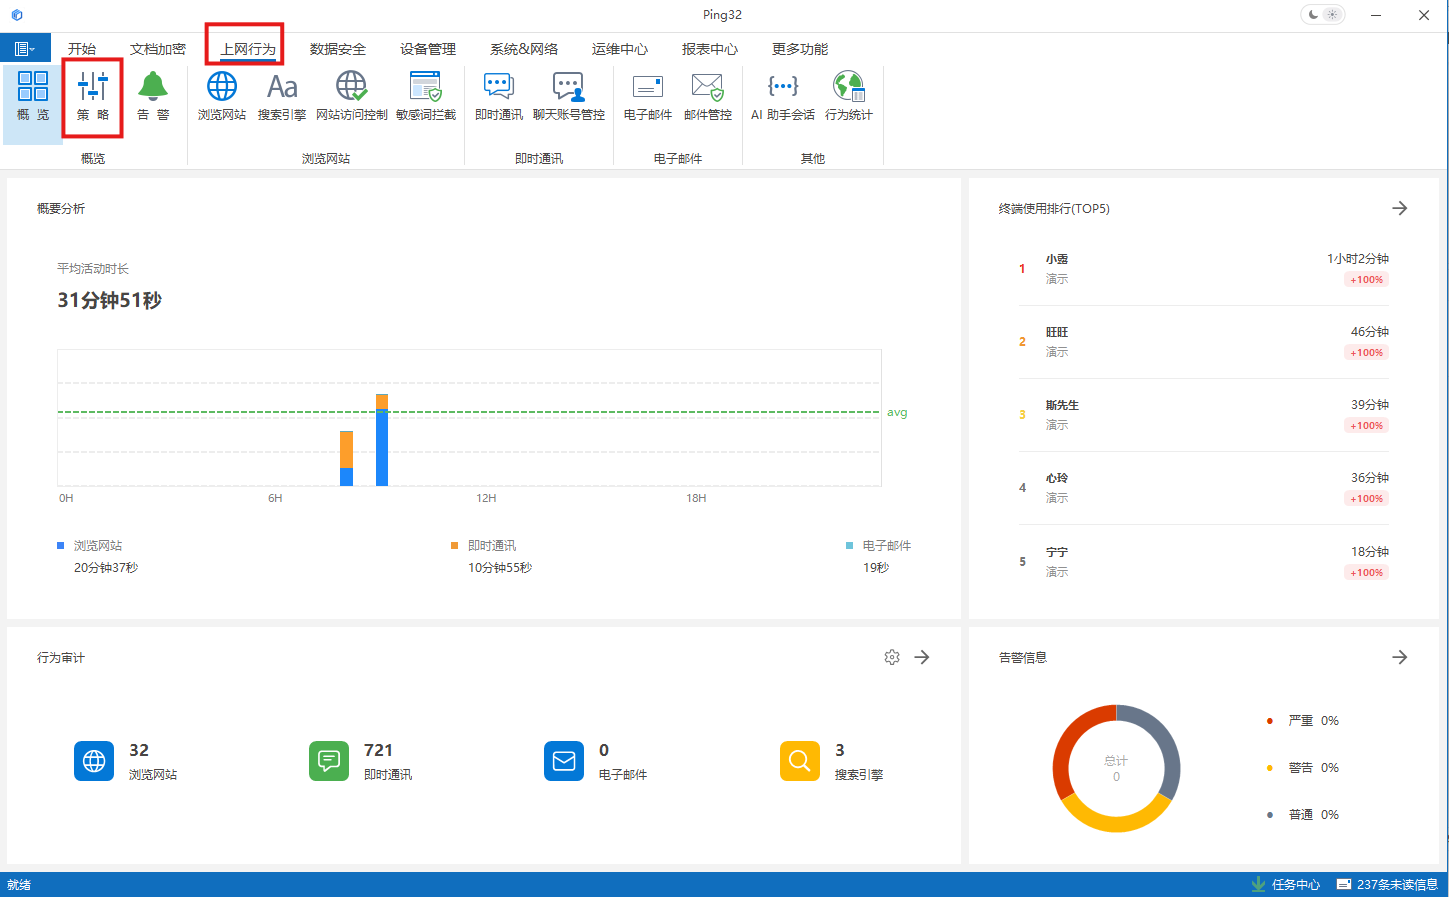The image size is (1449, 897).
Task: Select 聊天账号管控 ribbon icon
Action: tap(569, 96)
